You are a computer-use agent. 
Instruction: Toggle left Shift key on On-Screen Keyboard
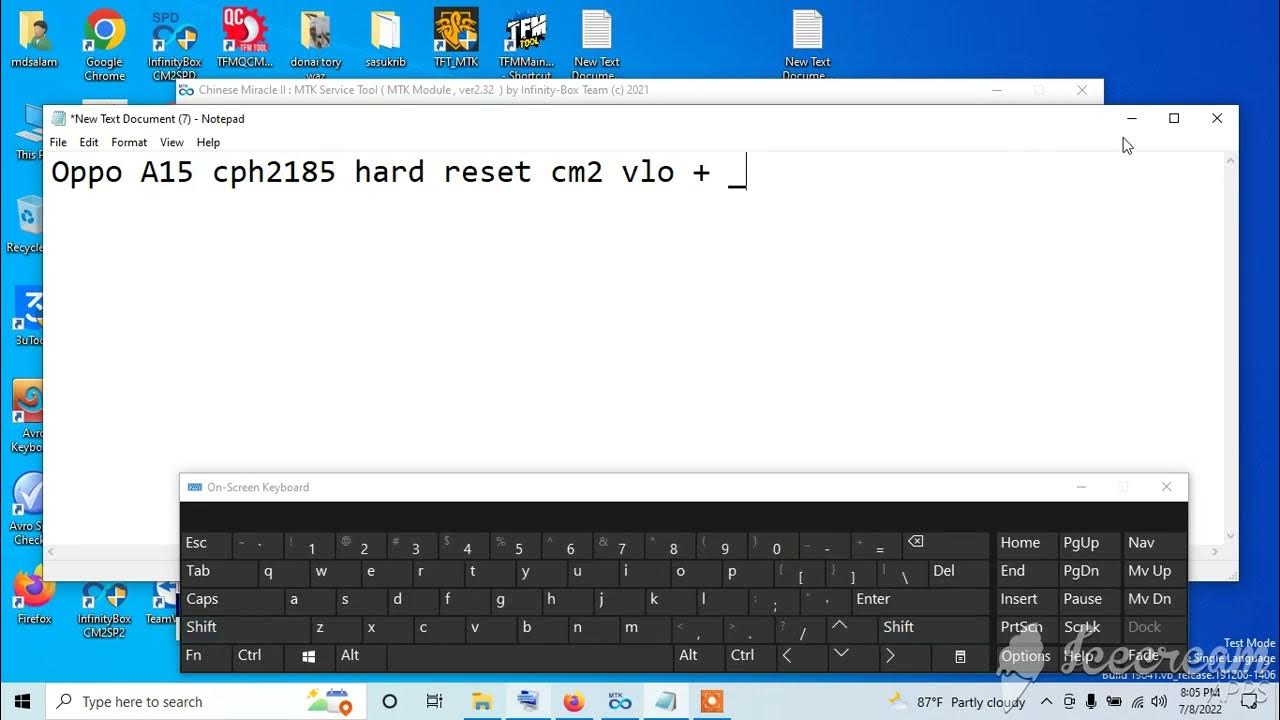pos(244,628)
